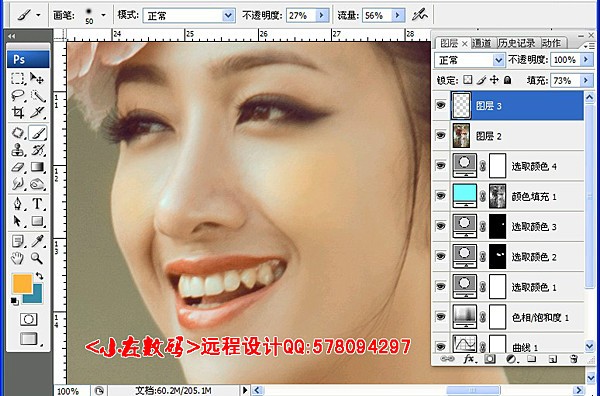600x396 pixels.
Task: Select the Pen tool
Action: (x=18, y=204)
